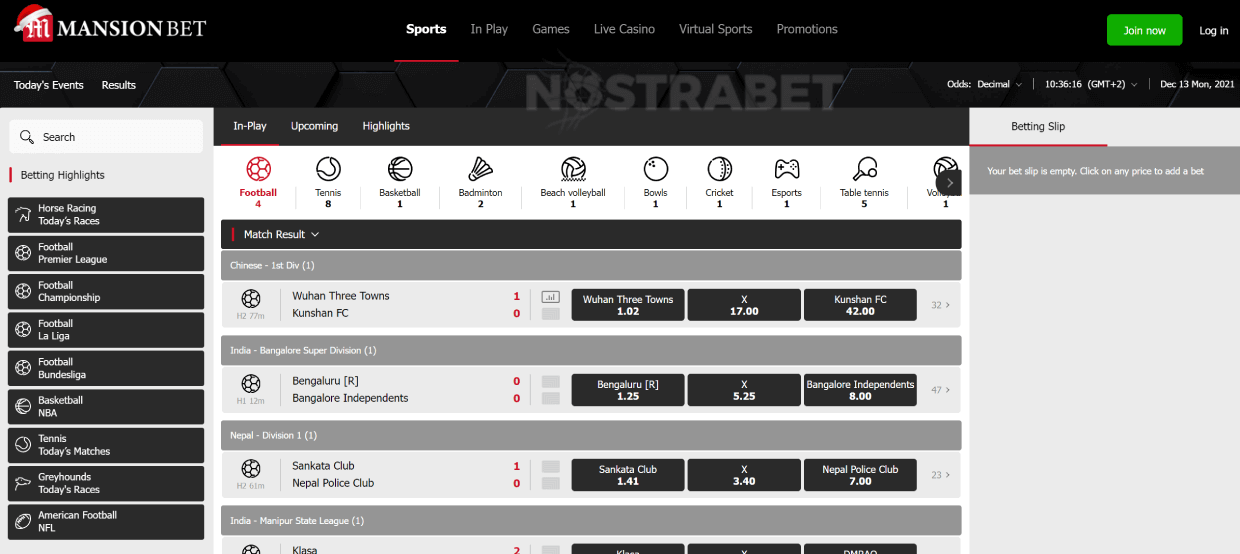
Task: Open the Sports main menu
Action: tap(426, 29)
